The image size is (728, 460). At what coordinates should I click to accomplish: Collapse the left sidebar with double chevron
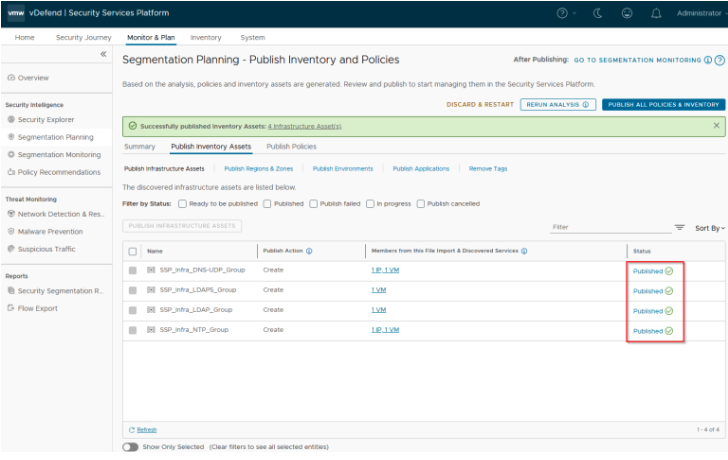coord(104,54)
